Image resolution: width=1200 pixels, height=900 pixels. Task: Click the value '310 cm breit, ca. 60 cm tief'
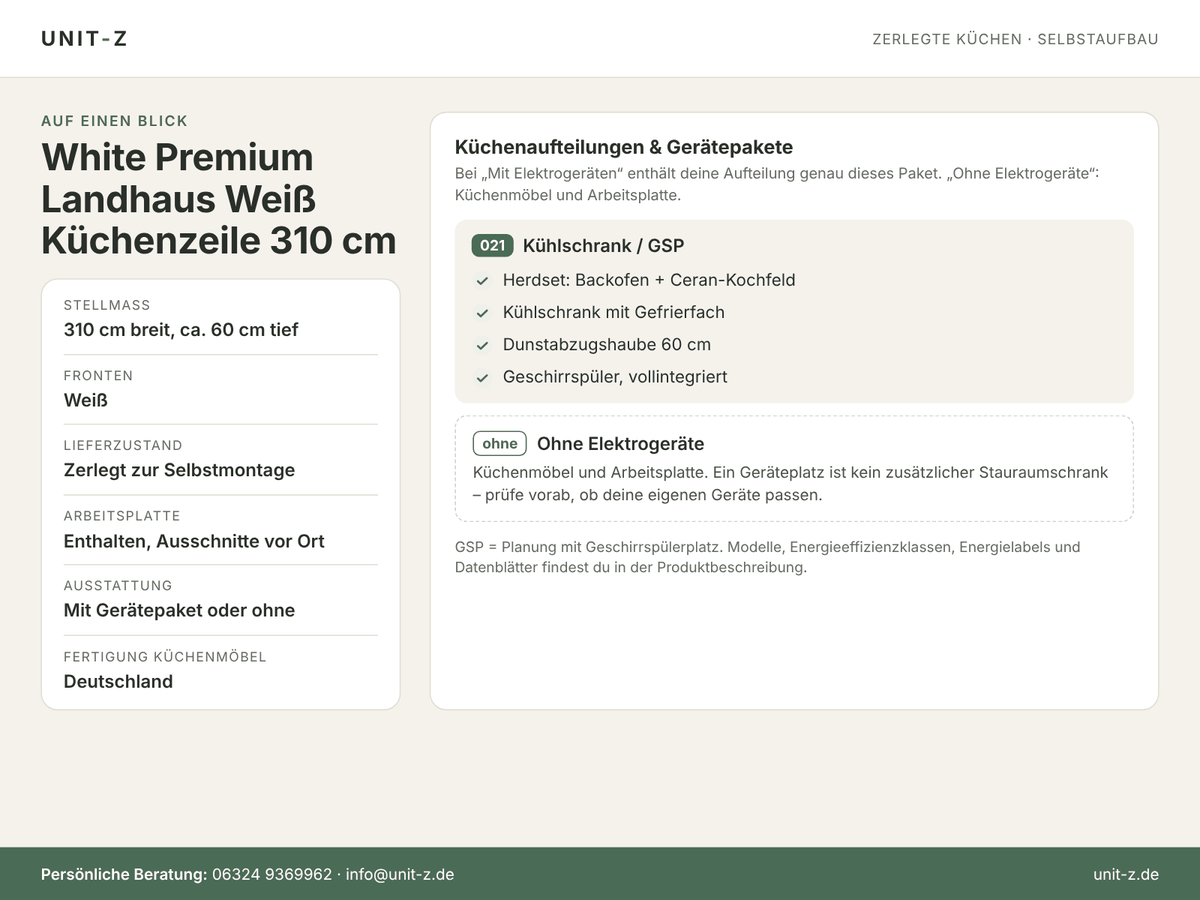(181, 330)
